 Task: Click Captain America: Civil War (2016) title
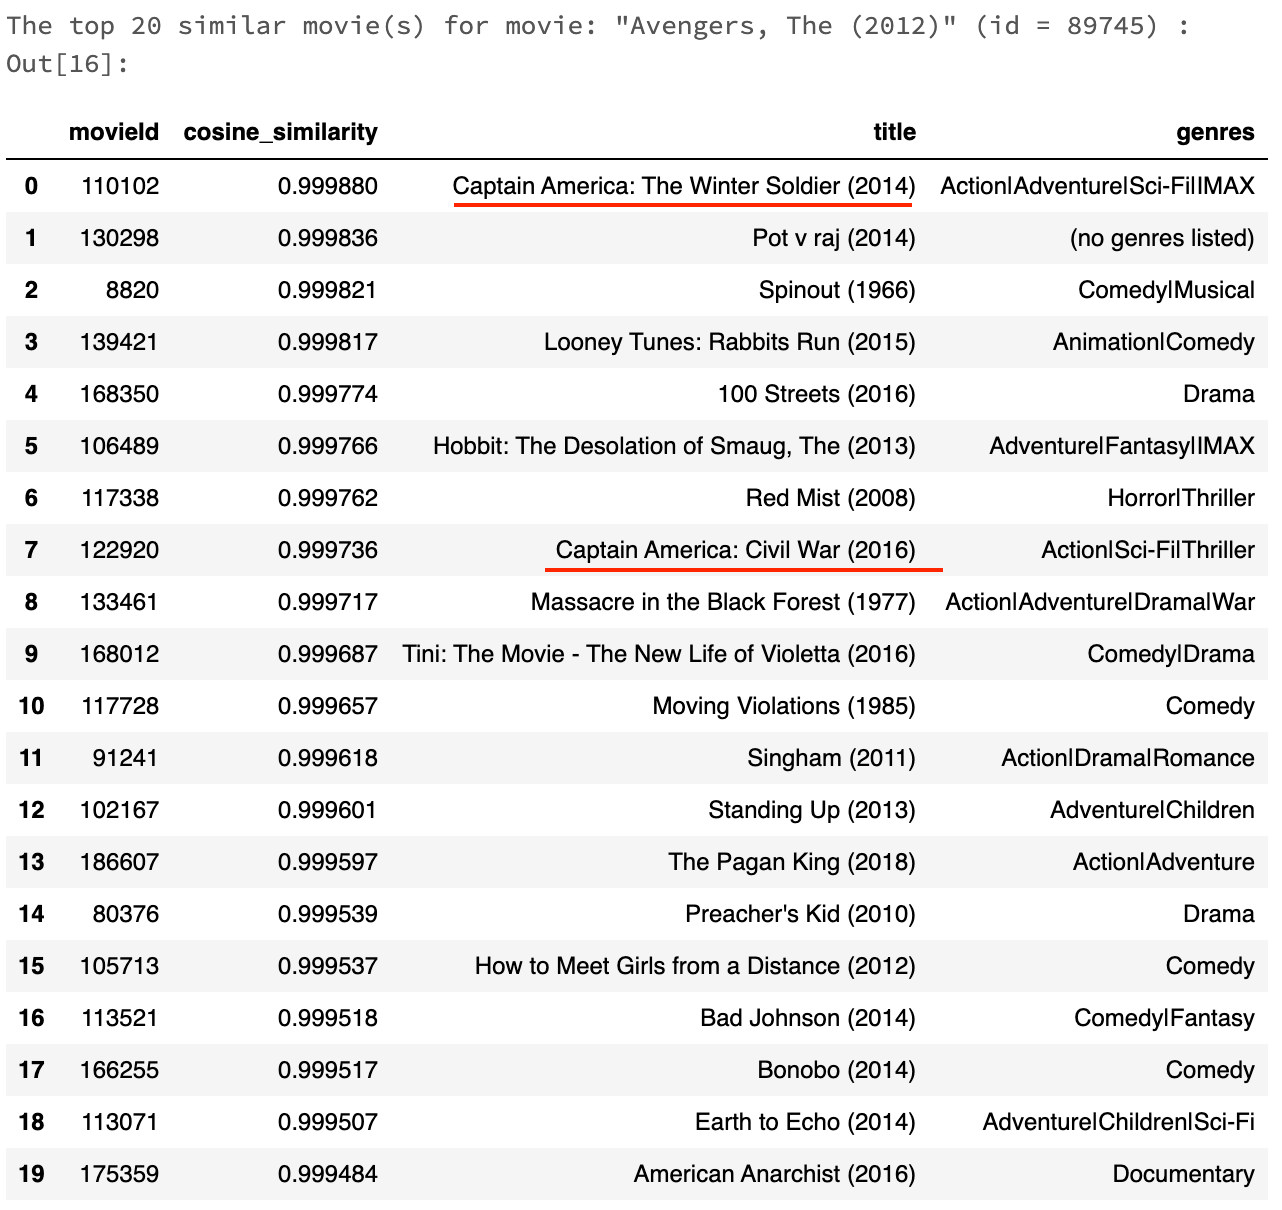pos(735,550)
